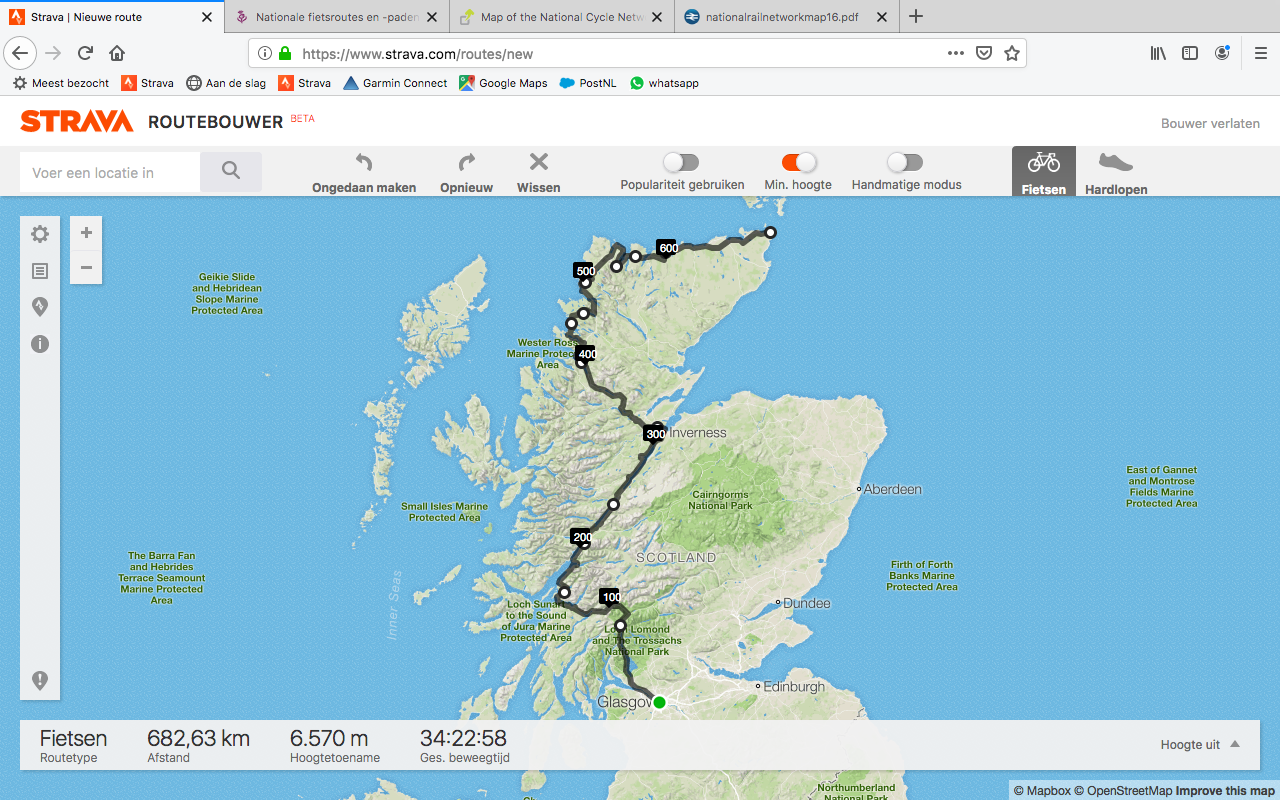1280x800 pixels.
Task: Open the cue sheet list icon
Action: coord(40,271)
